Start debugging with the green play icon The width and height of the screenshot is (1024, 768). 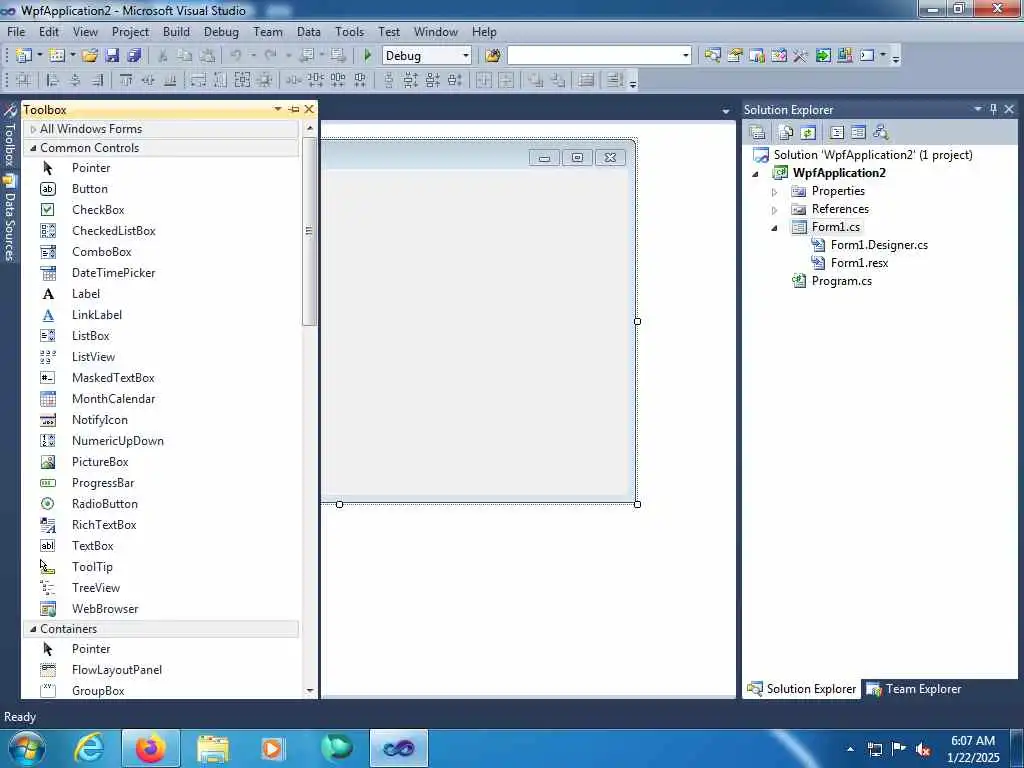pyautogui.click(x=368, y=56)
